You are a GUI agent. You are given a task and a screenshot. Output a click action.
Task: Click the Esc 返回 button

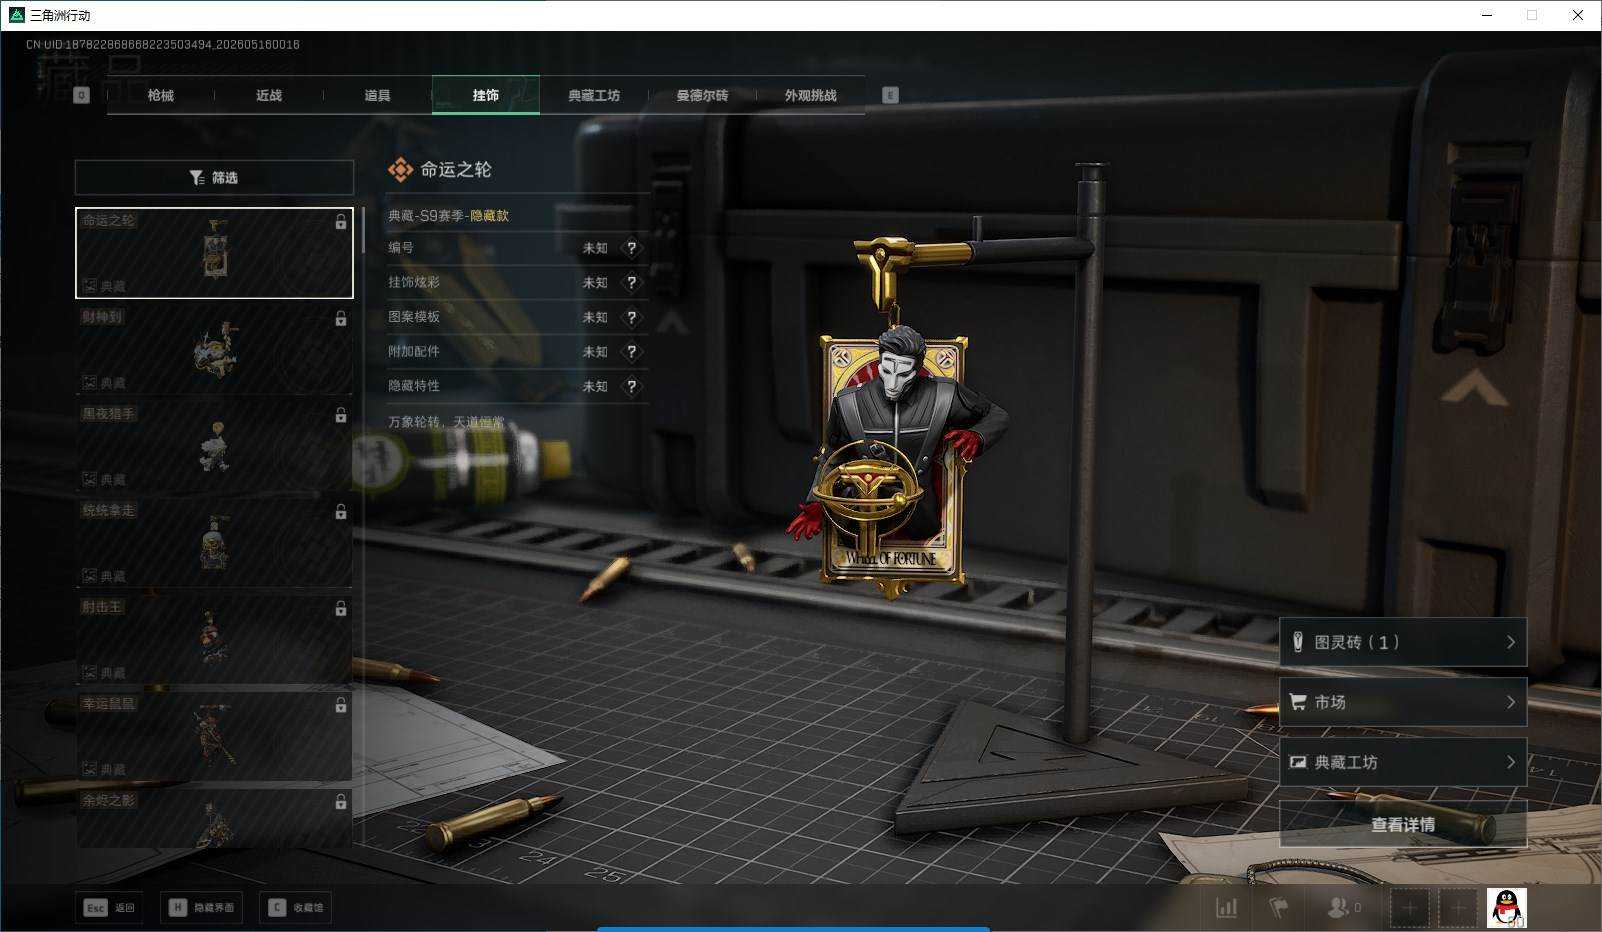pos(109,907)
